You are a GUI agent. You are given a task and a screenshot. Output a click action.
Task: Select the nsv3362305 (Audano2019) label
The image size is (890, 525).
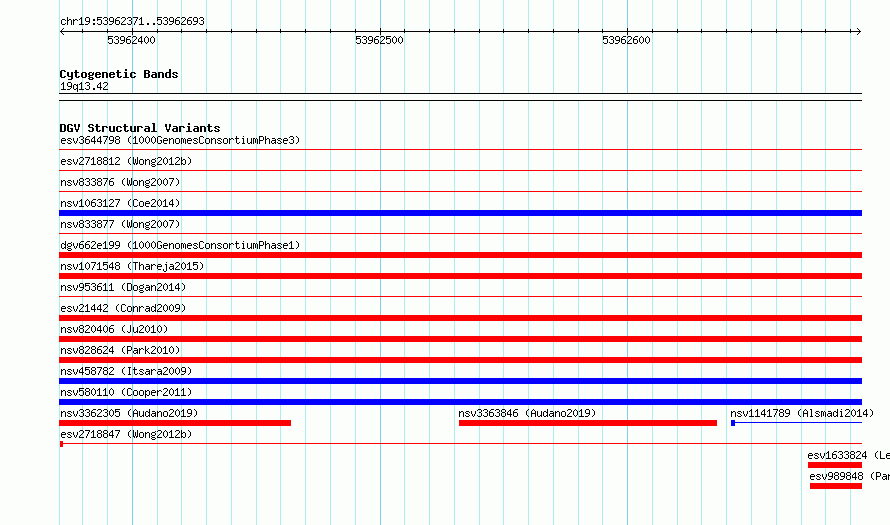point(129,413)
